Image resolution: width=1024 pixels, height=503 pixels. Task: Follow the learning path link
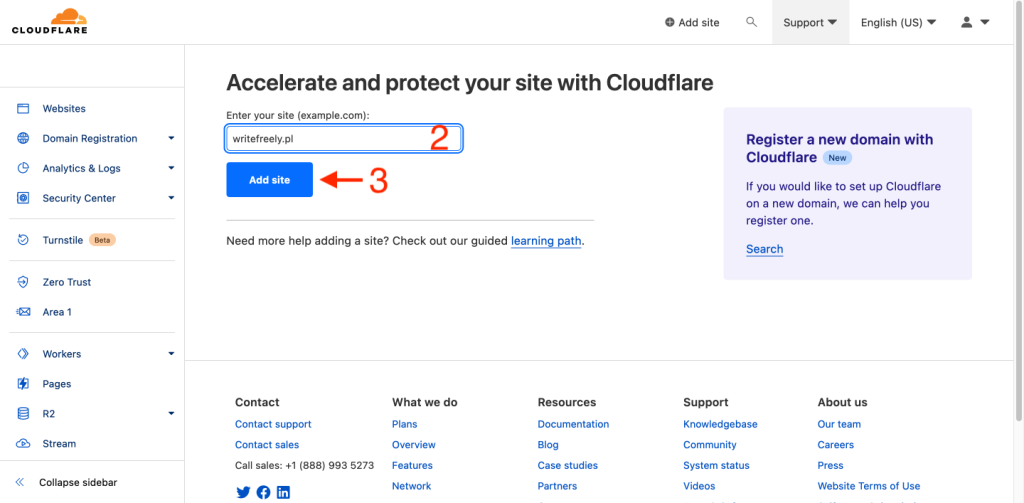pos(546,241)
